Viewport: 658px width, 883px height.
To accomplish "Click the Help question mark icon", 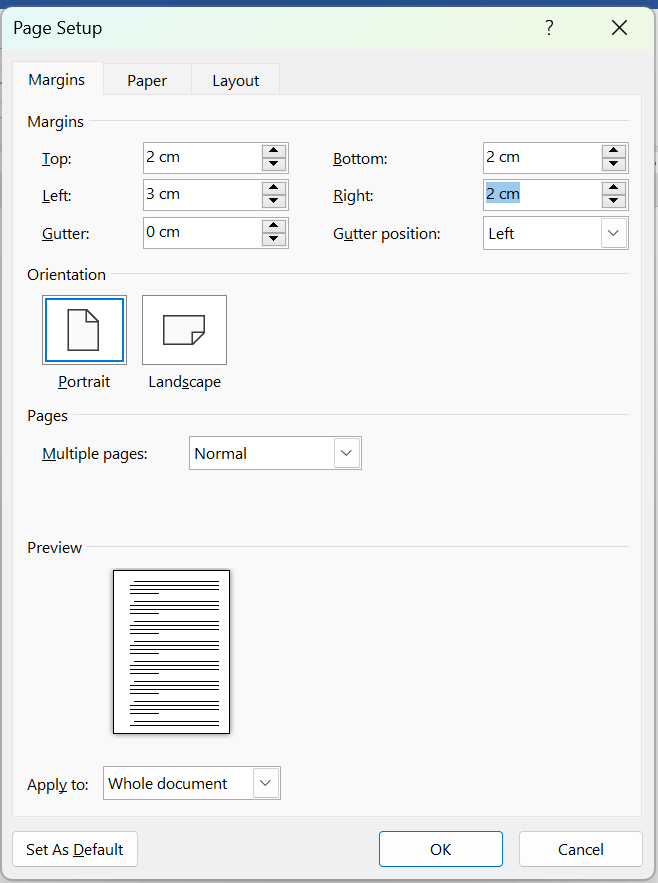I will pyautogui.click(x=549, y=28).
